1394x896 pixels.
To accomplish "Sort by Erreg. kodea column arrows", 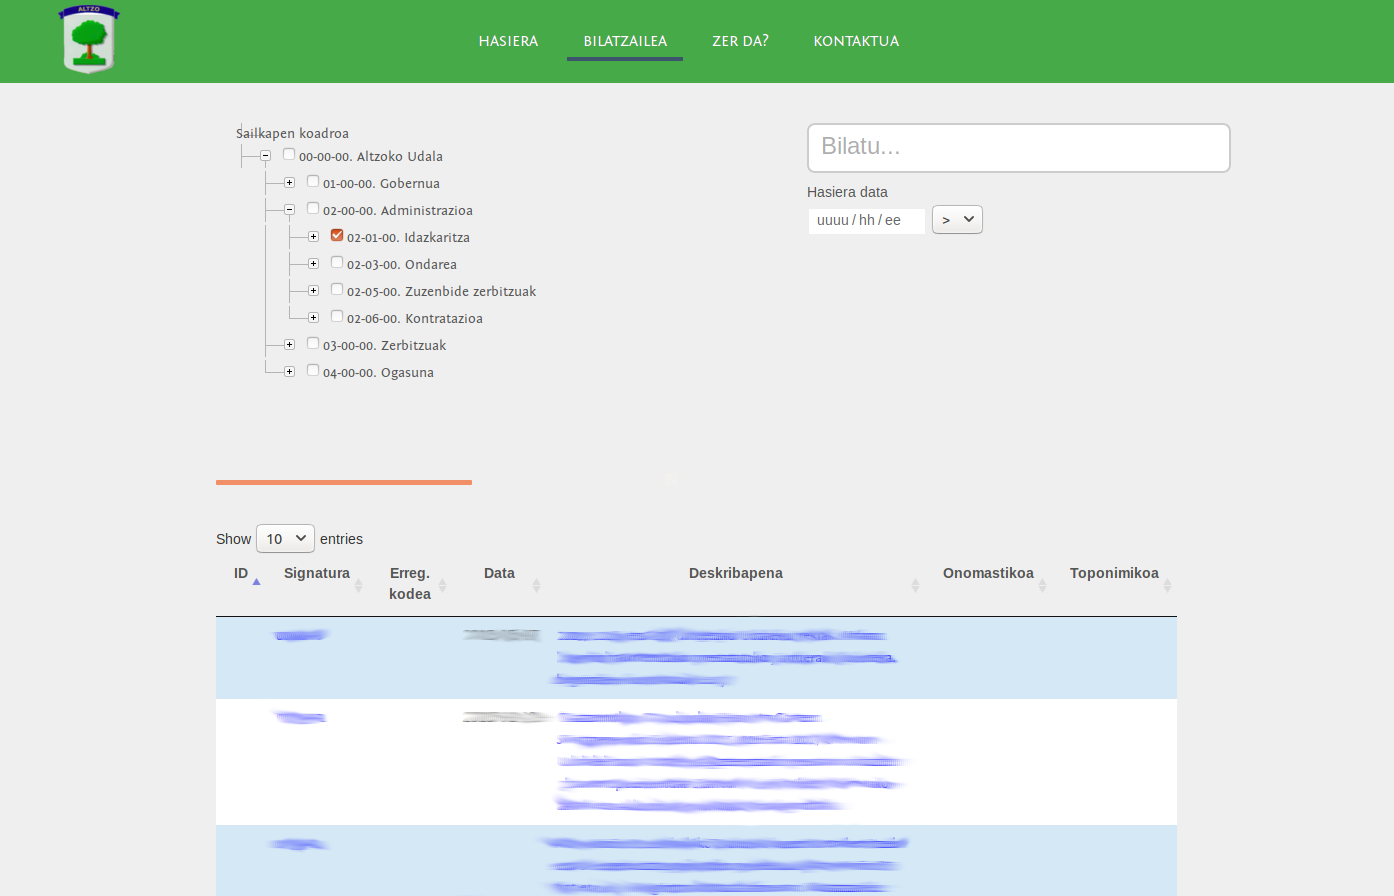I will click(x=442, y=585).
